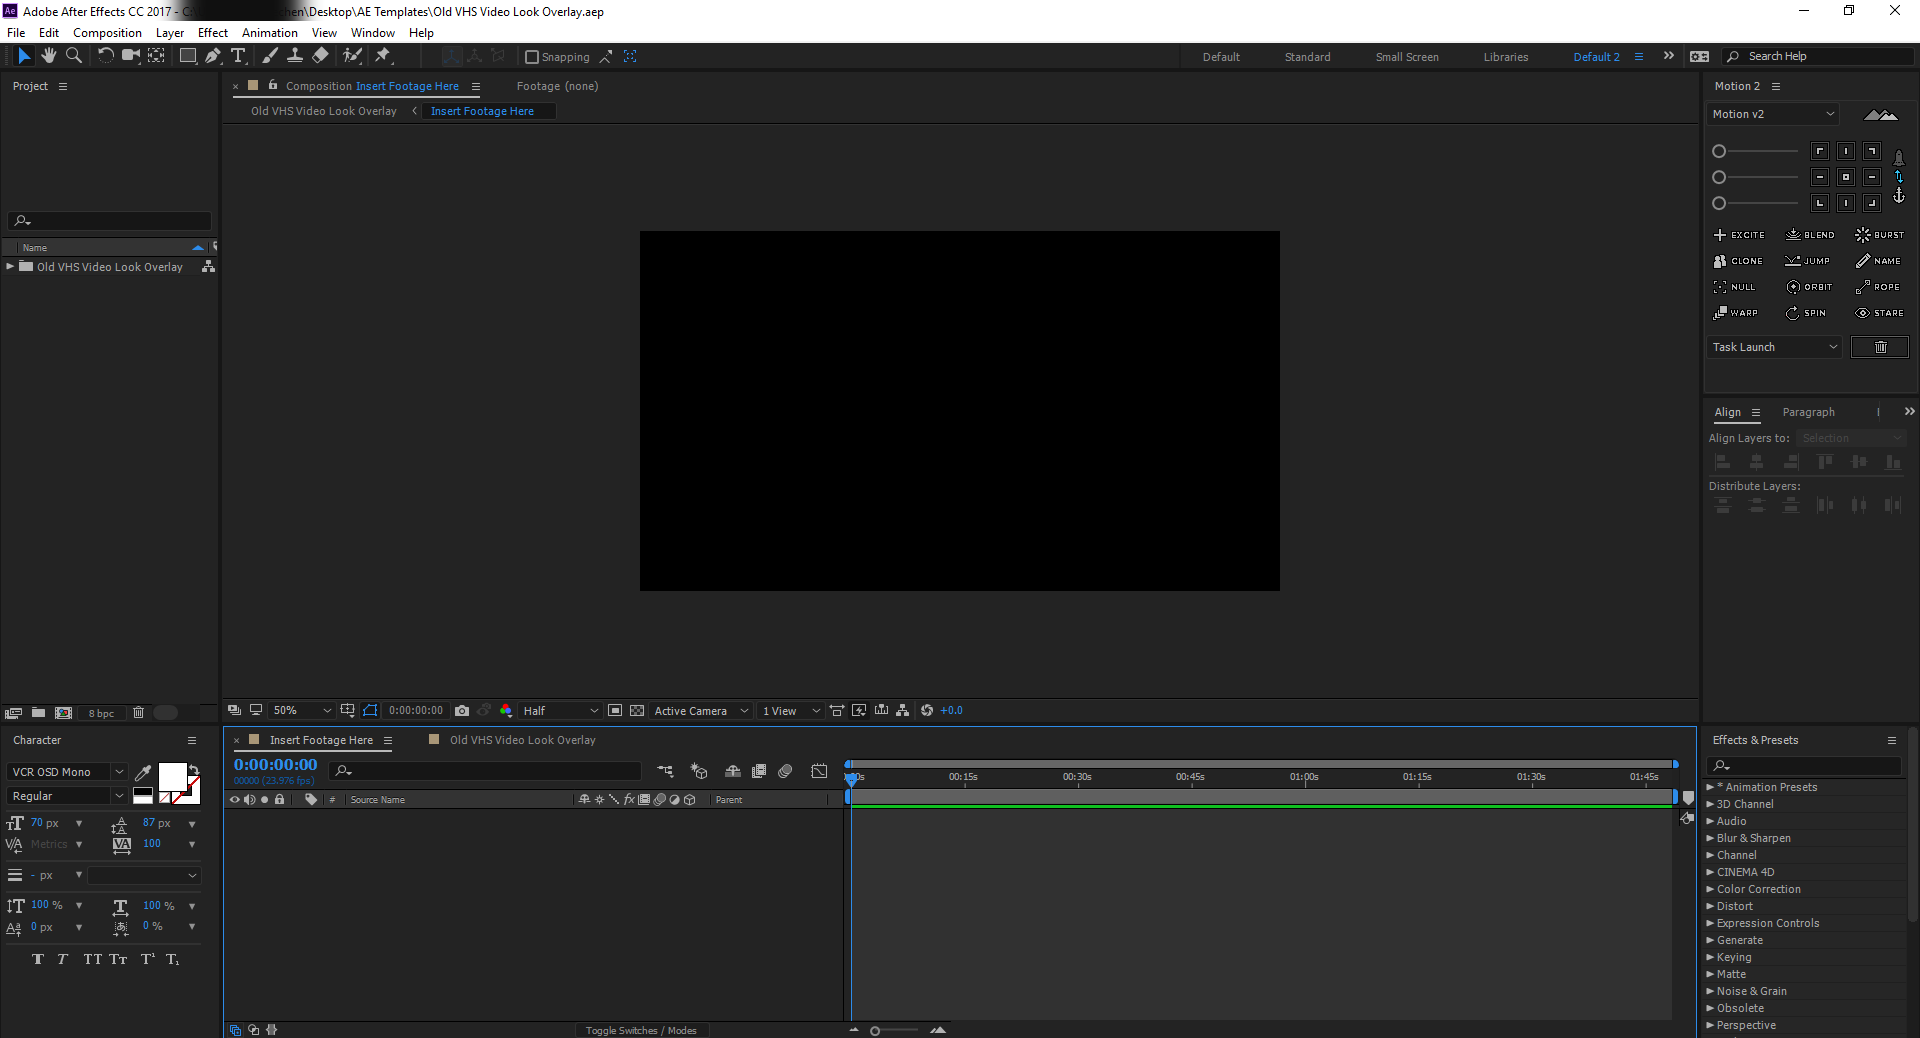
Task: Open the Character panel fill color swatch
Action: point(175,778)
